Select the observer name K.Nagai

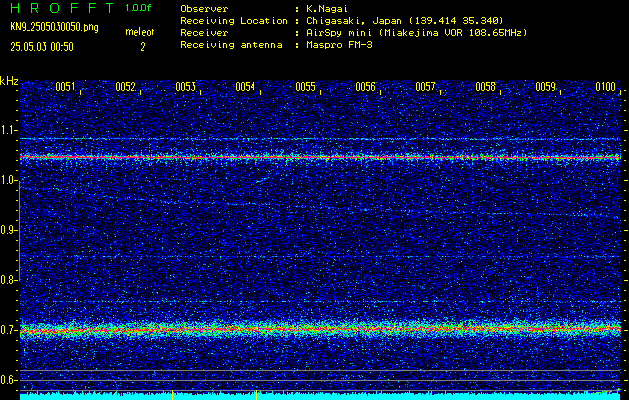[x=327, y=8]
